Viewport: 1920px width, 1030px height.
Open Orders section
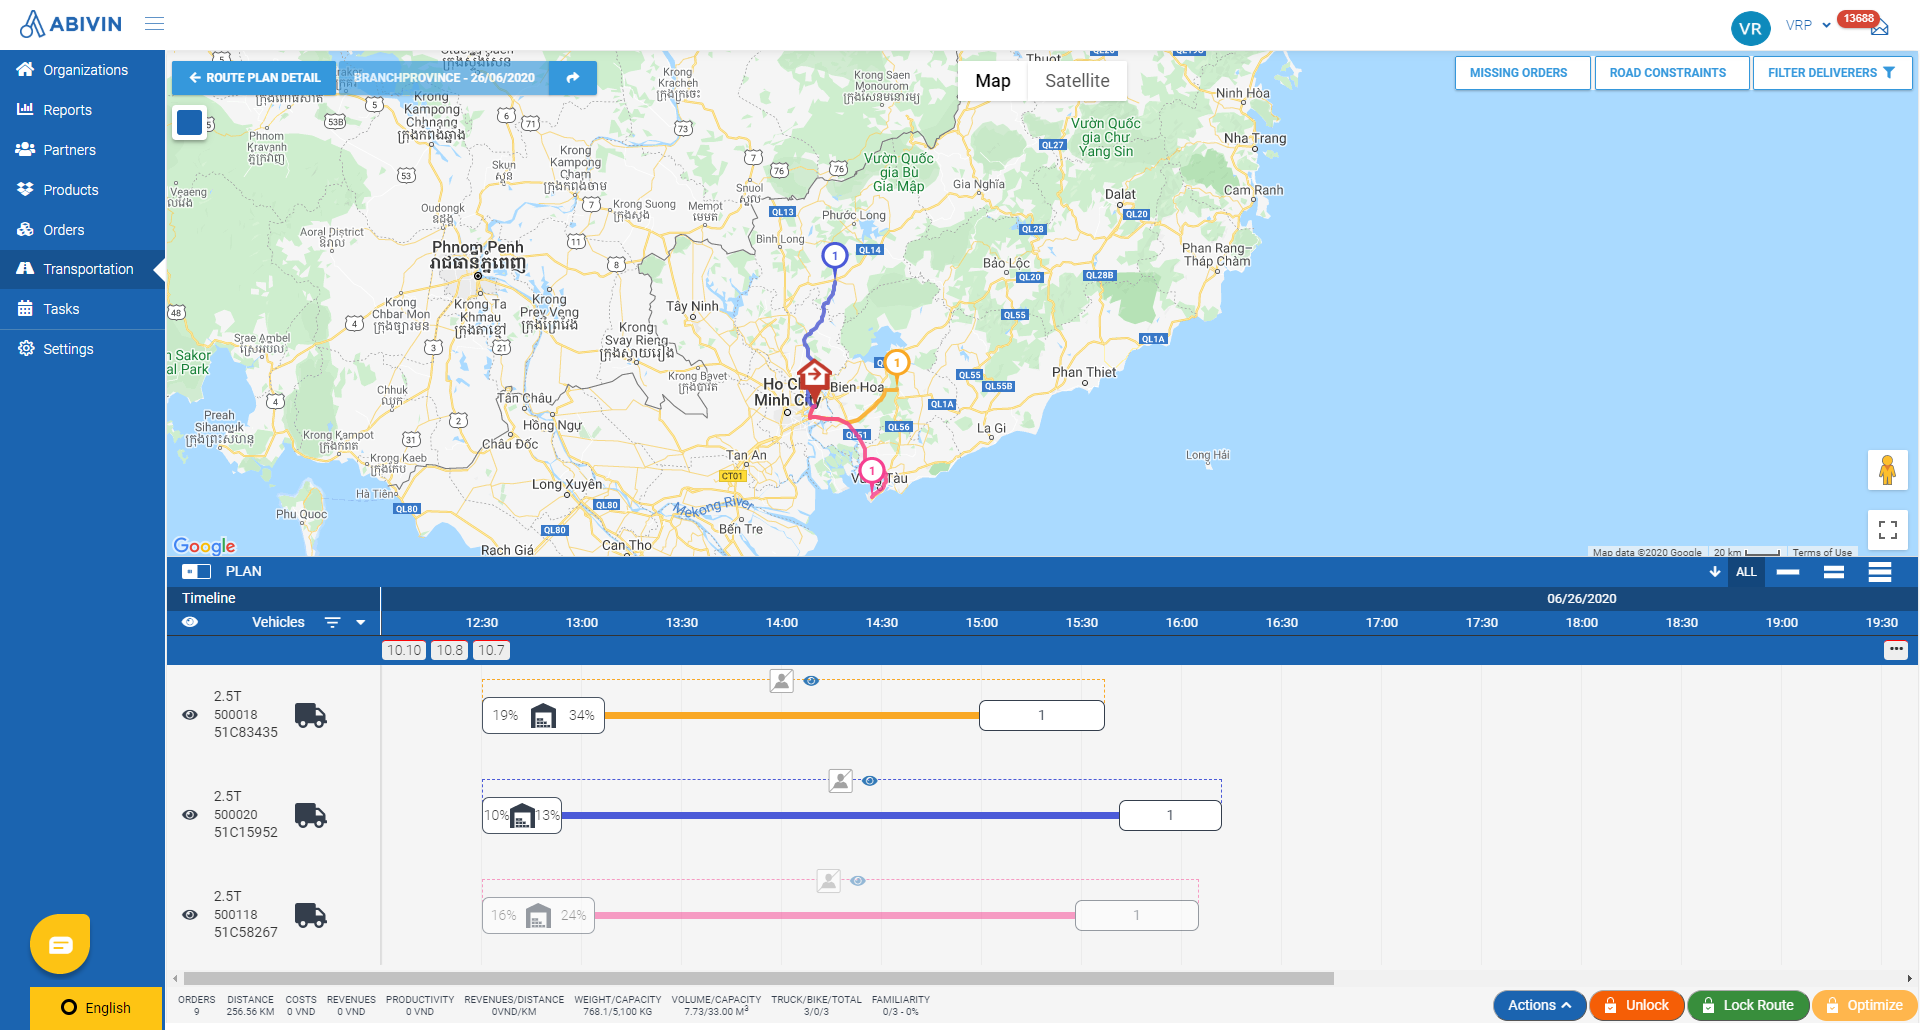82,230
